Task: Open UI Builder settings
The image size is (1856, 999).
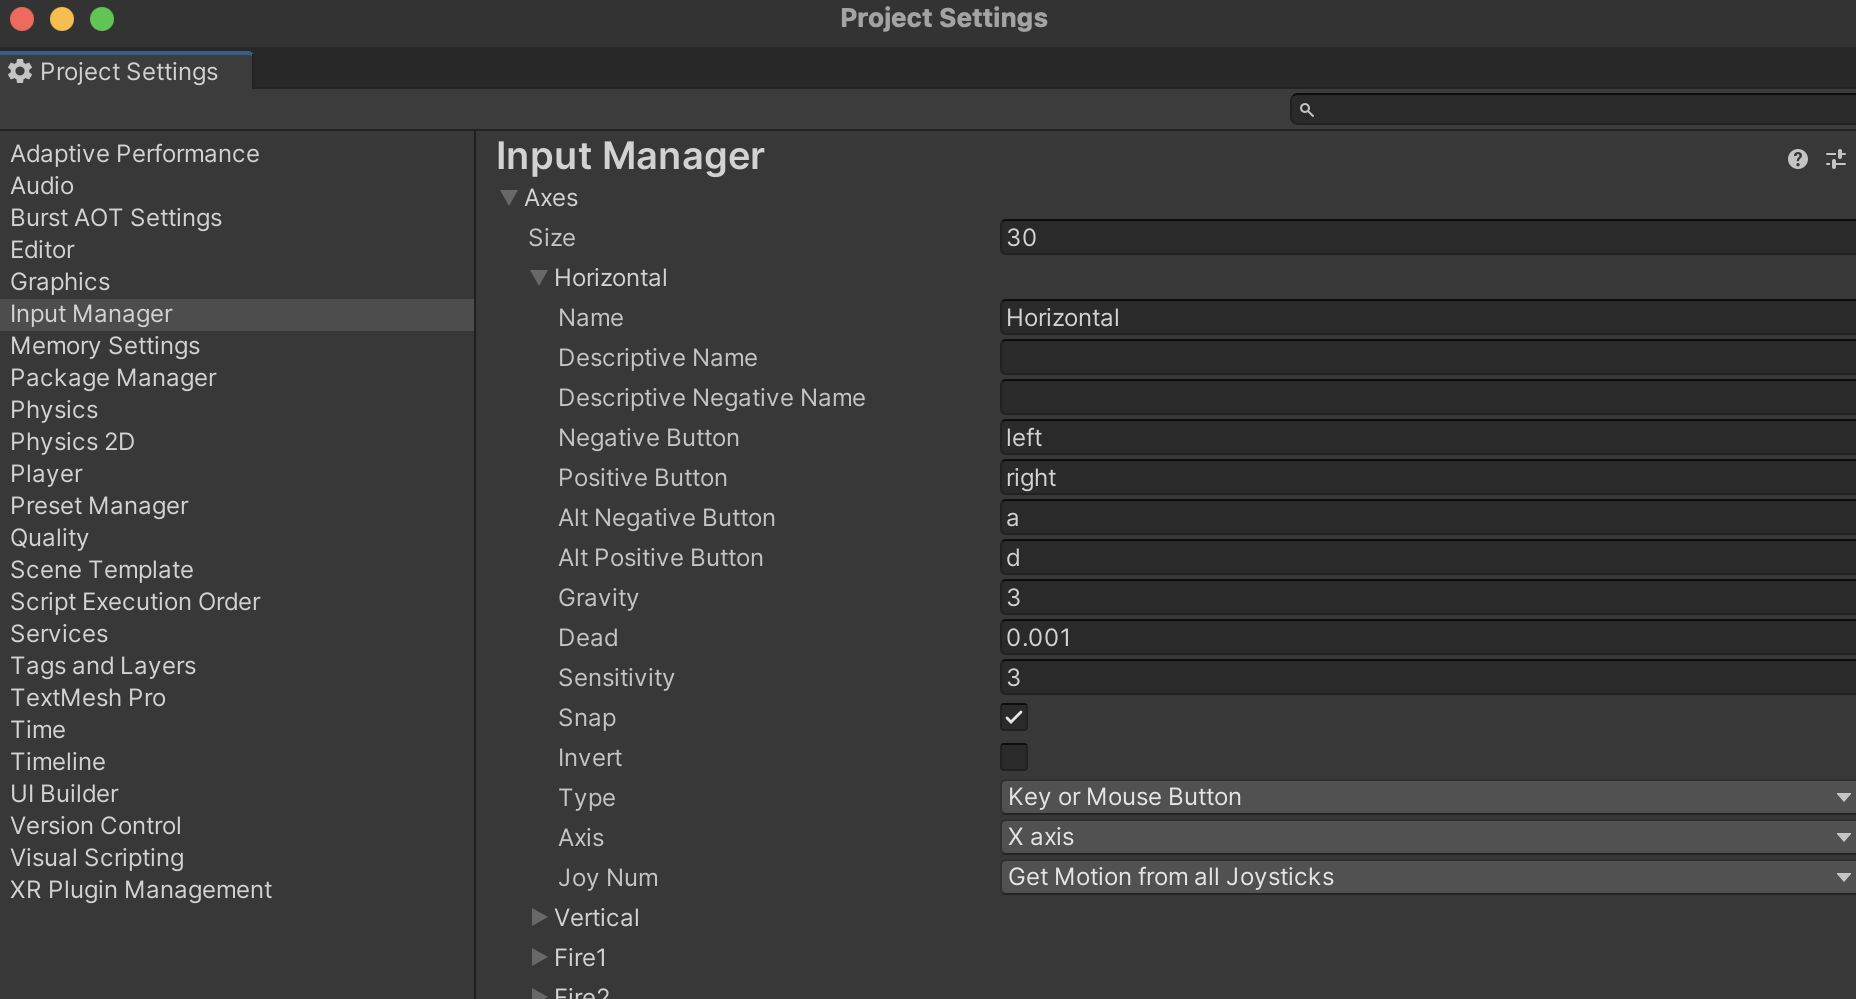Action: pos(64,794)
